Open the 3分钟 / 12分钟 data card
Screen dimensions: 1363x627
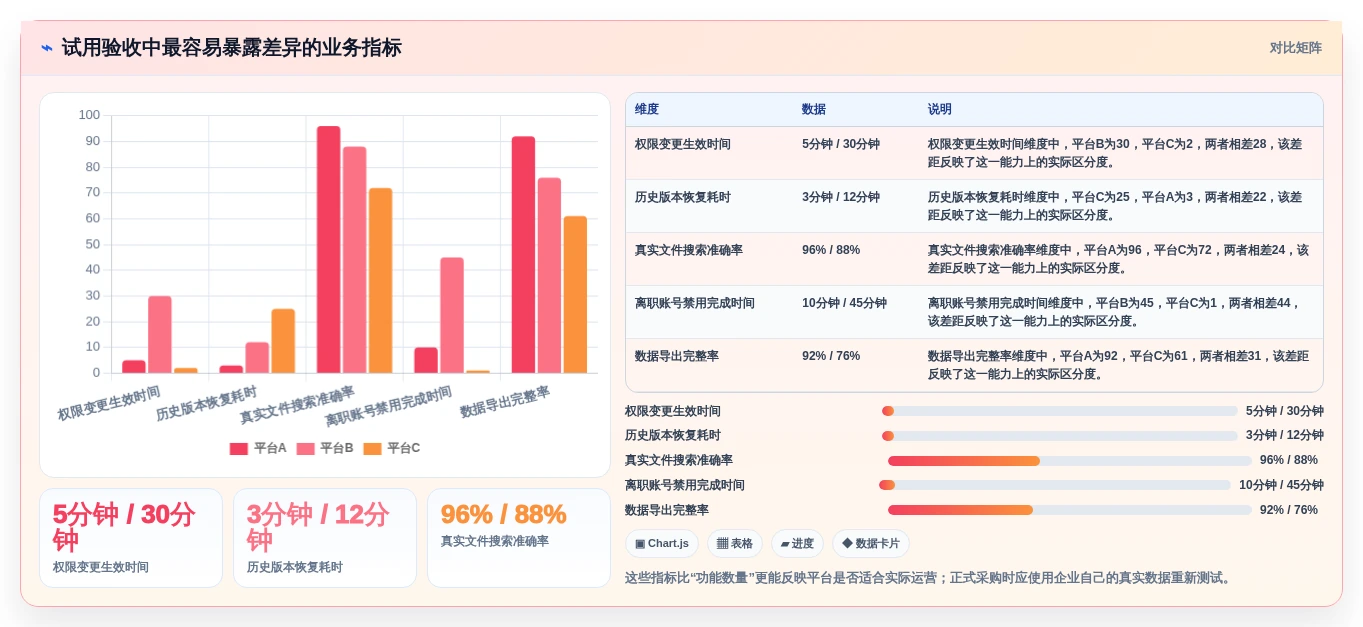pos(325,538)
